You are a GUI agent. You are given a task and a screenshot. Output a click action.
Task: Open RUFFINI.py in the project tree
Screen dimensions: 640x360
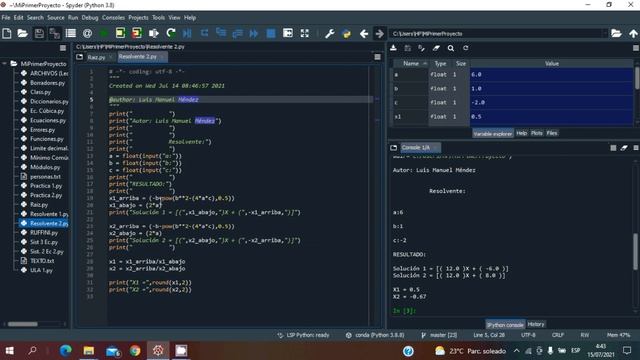(x=44, y=233)
